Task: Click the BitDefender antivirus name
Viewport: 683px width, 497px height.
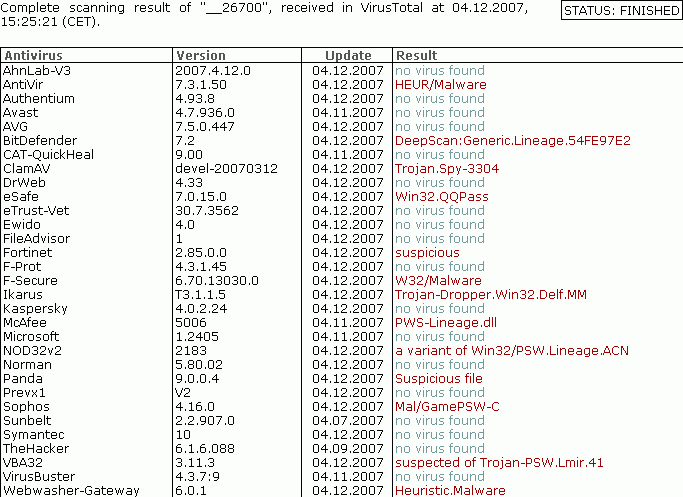Action: (40, 141)
